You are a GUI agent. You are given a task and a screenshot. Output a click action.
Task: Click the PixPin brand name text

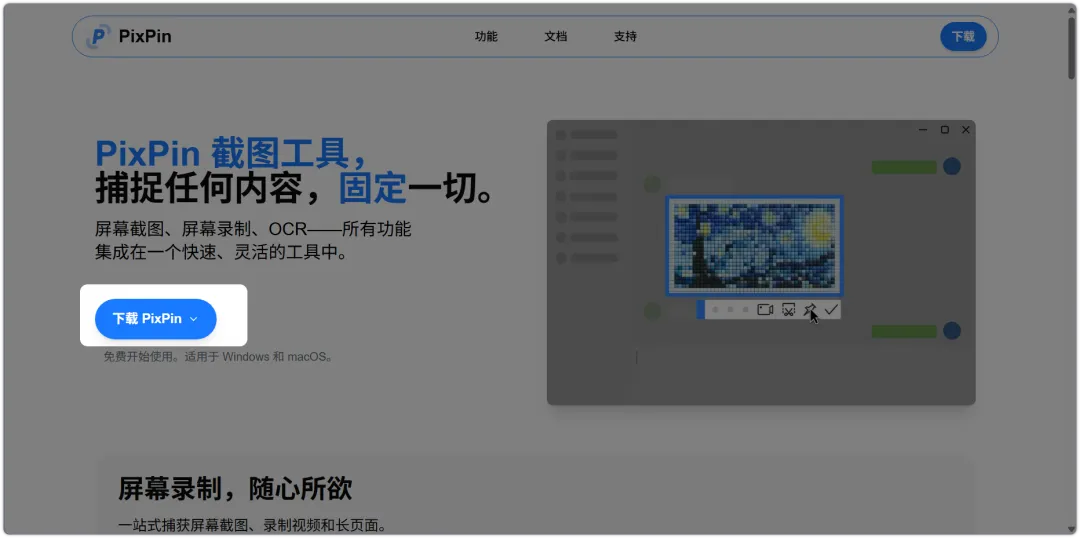point(145,37)
